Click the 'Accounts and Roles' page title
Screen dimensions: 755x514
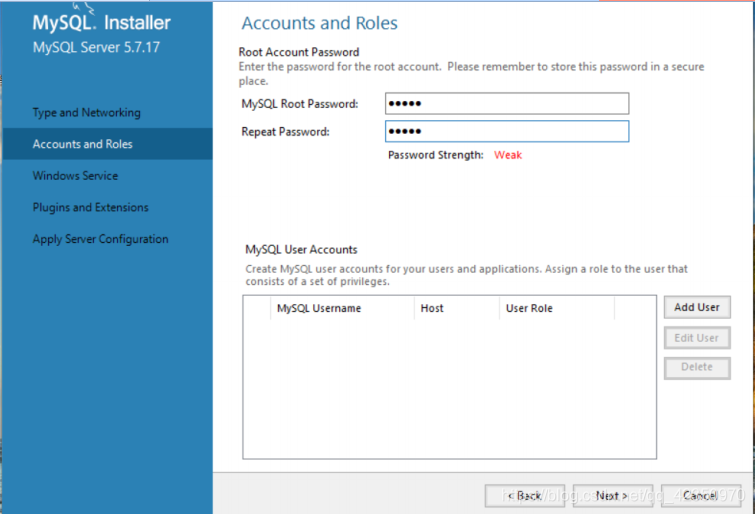click(x=320, y=23)
